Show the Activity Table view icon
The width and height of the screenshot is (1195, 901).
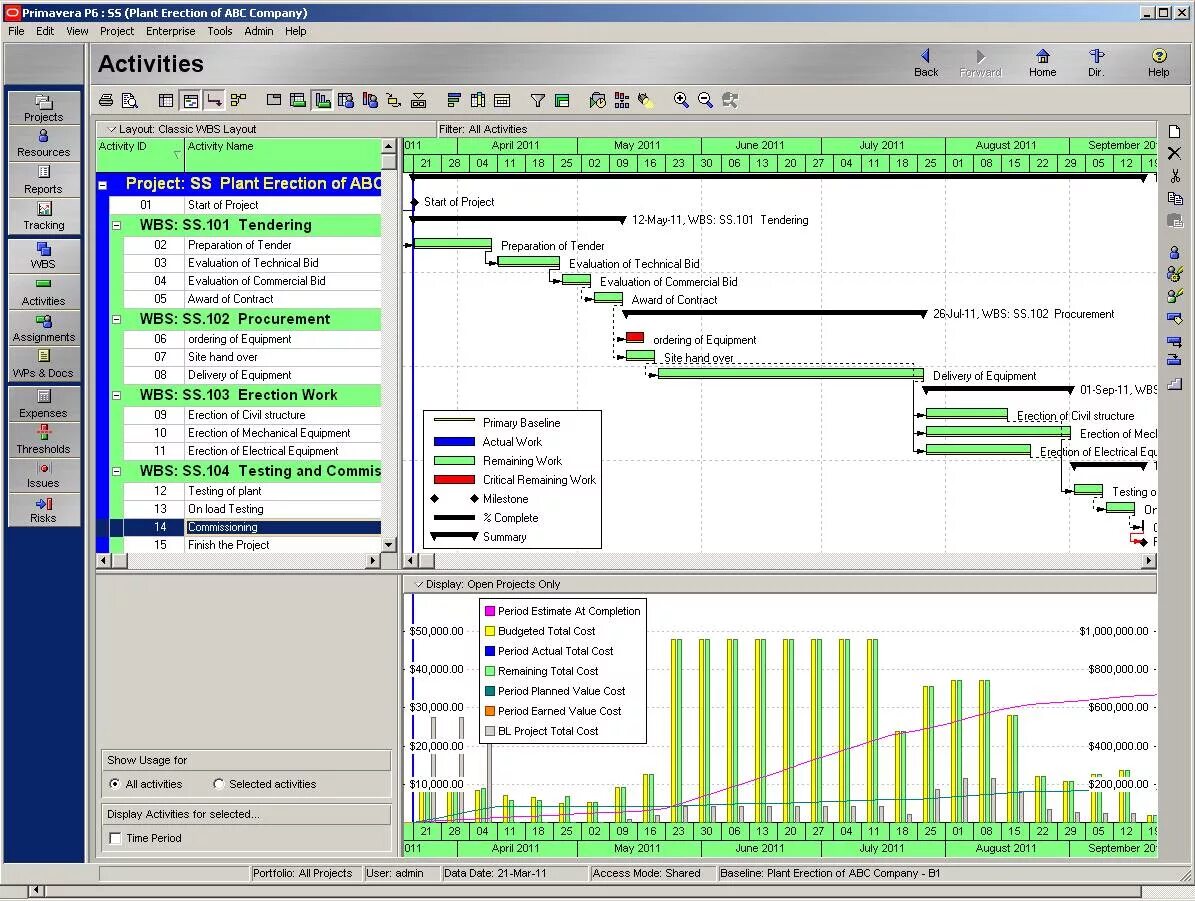click(165, 100)
